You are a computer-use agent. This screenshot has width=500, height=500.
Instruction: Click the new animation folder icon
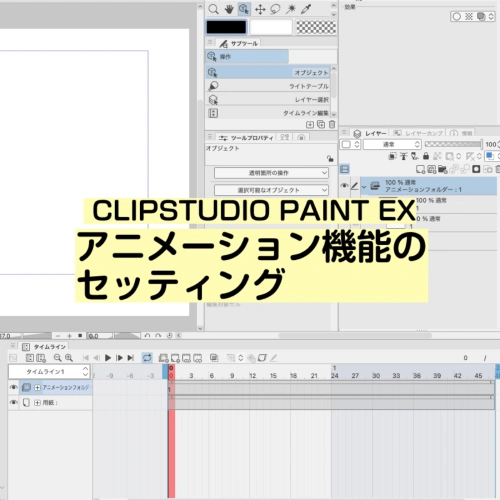(163, 358)
